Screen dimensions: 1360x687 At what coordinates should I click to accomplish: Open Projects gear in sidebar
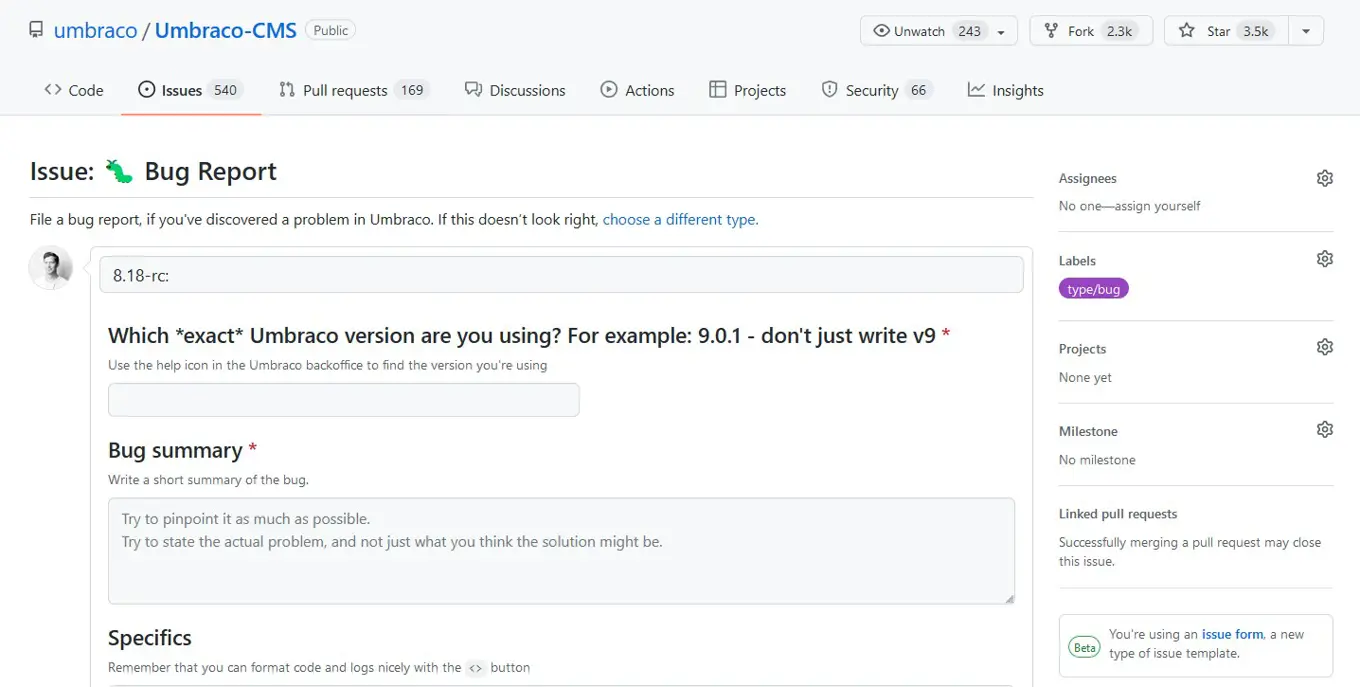coord(1324,347)
